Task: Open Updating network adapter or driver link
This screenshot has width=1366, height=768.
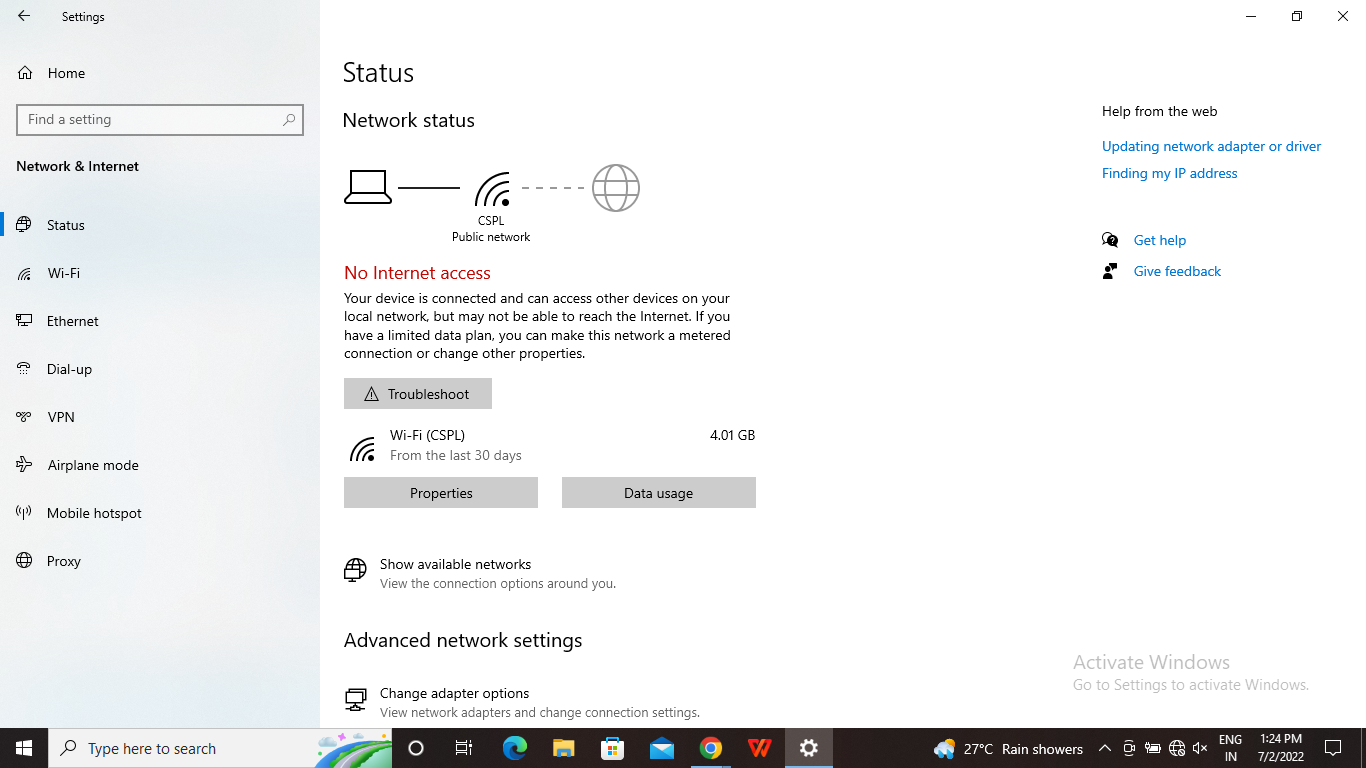Action: tap(1211, 146)
